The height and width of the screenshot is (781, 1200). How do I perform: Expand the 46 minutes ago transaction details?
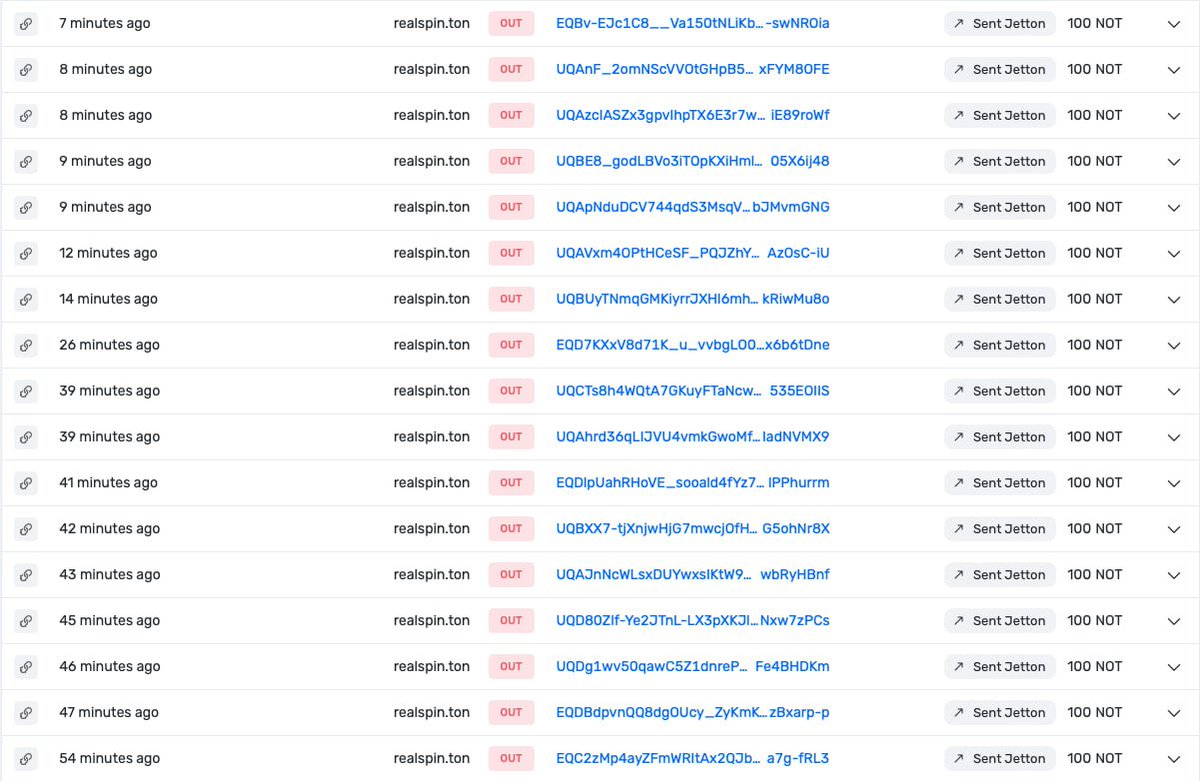click(1174, 667)
